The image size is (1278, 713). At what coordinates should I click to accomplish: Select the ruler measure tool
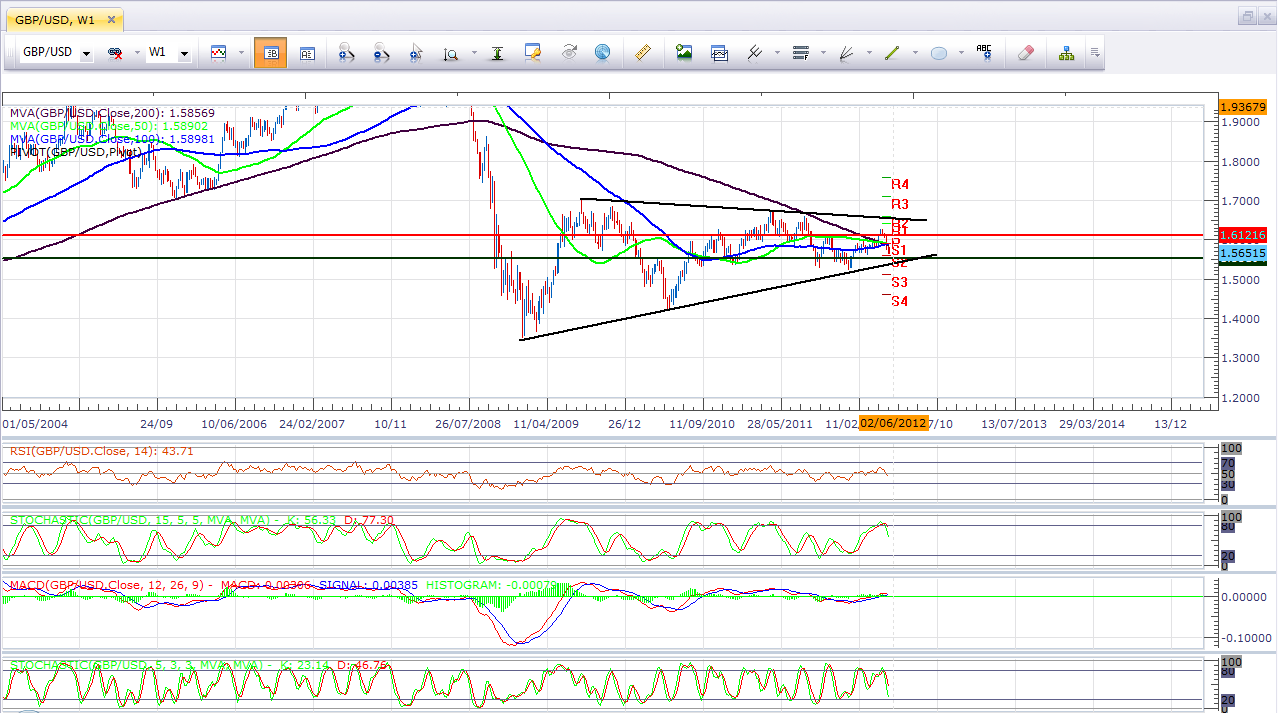pos(643,53)
